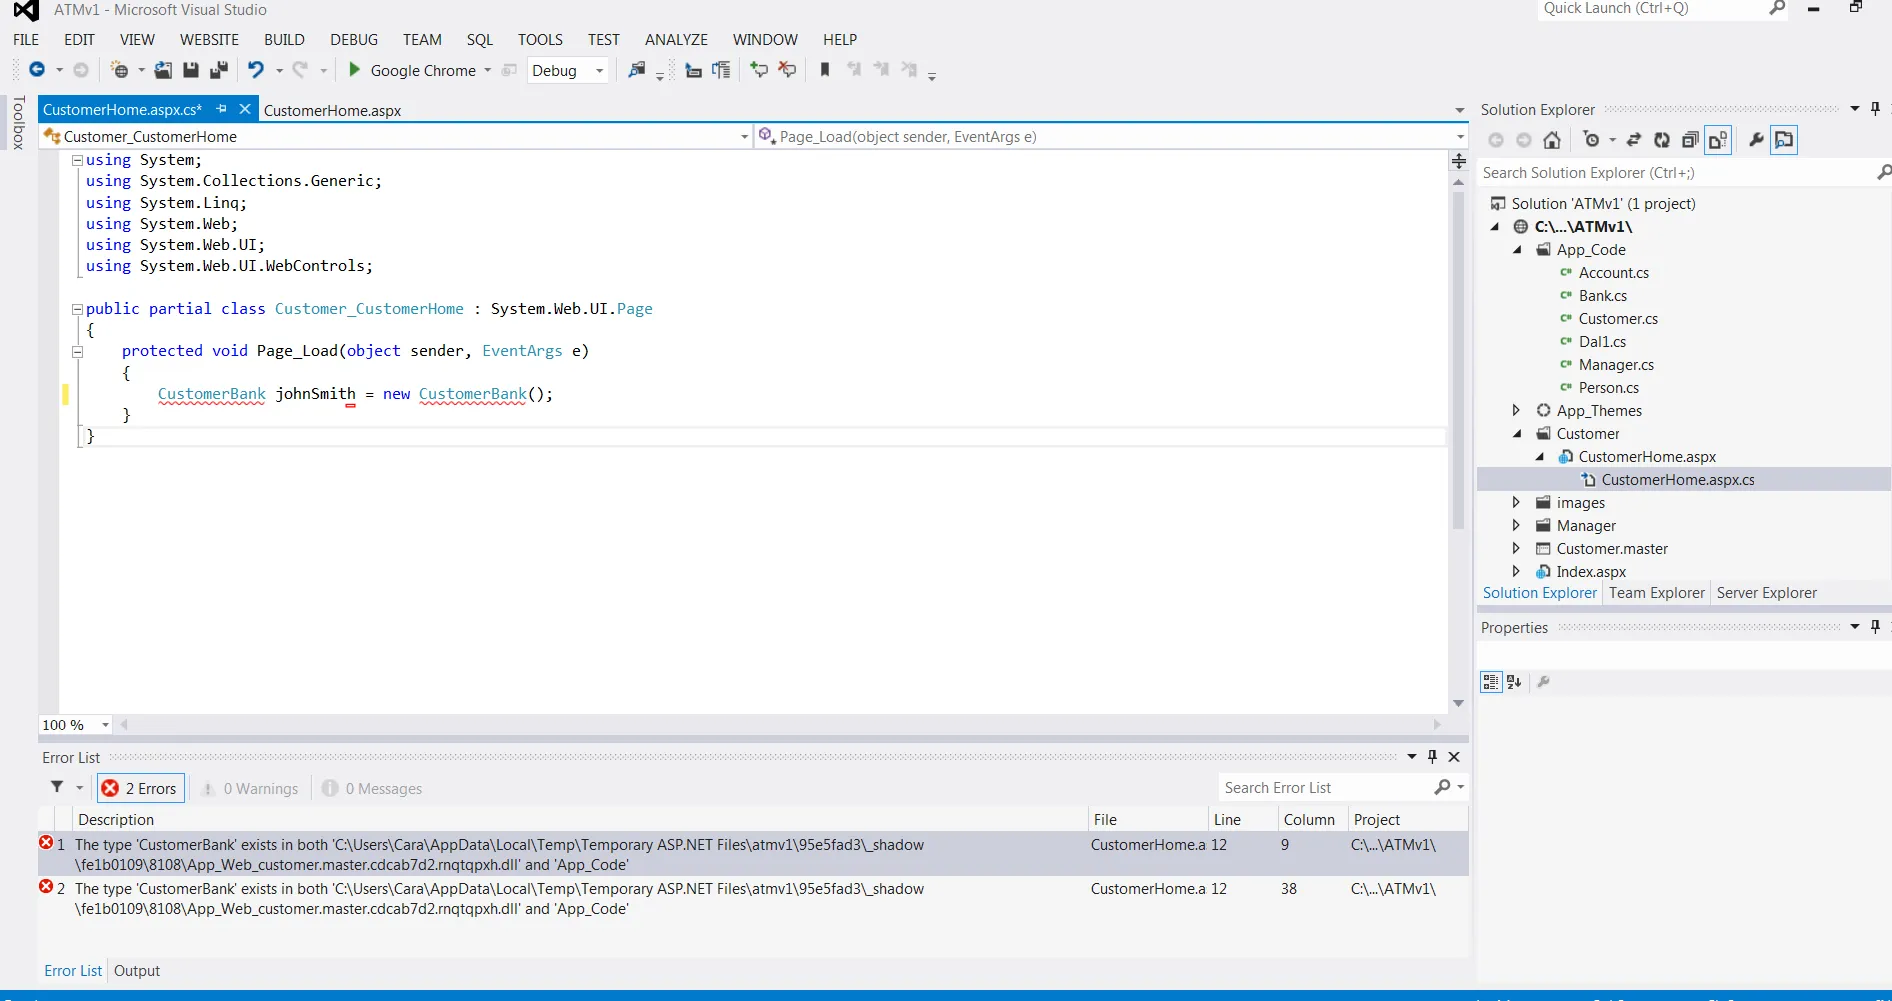Switch to the CustomerHome.aspx editor tab
Screen dimensions: 1892x1001
[x=332, y=111]
